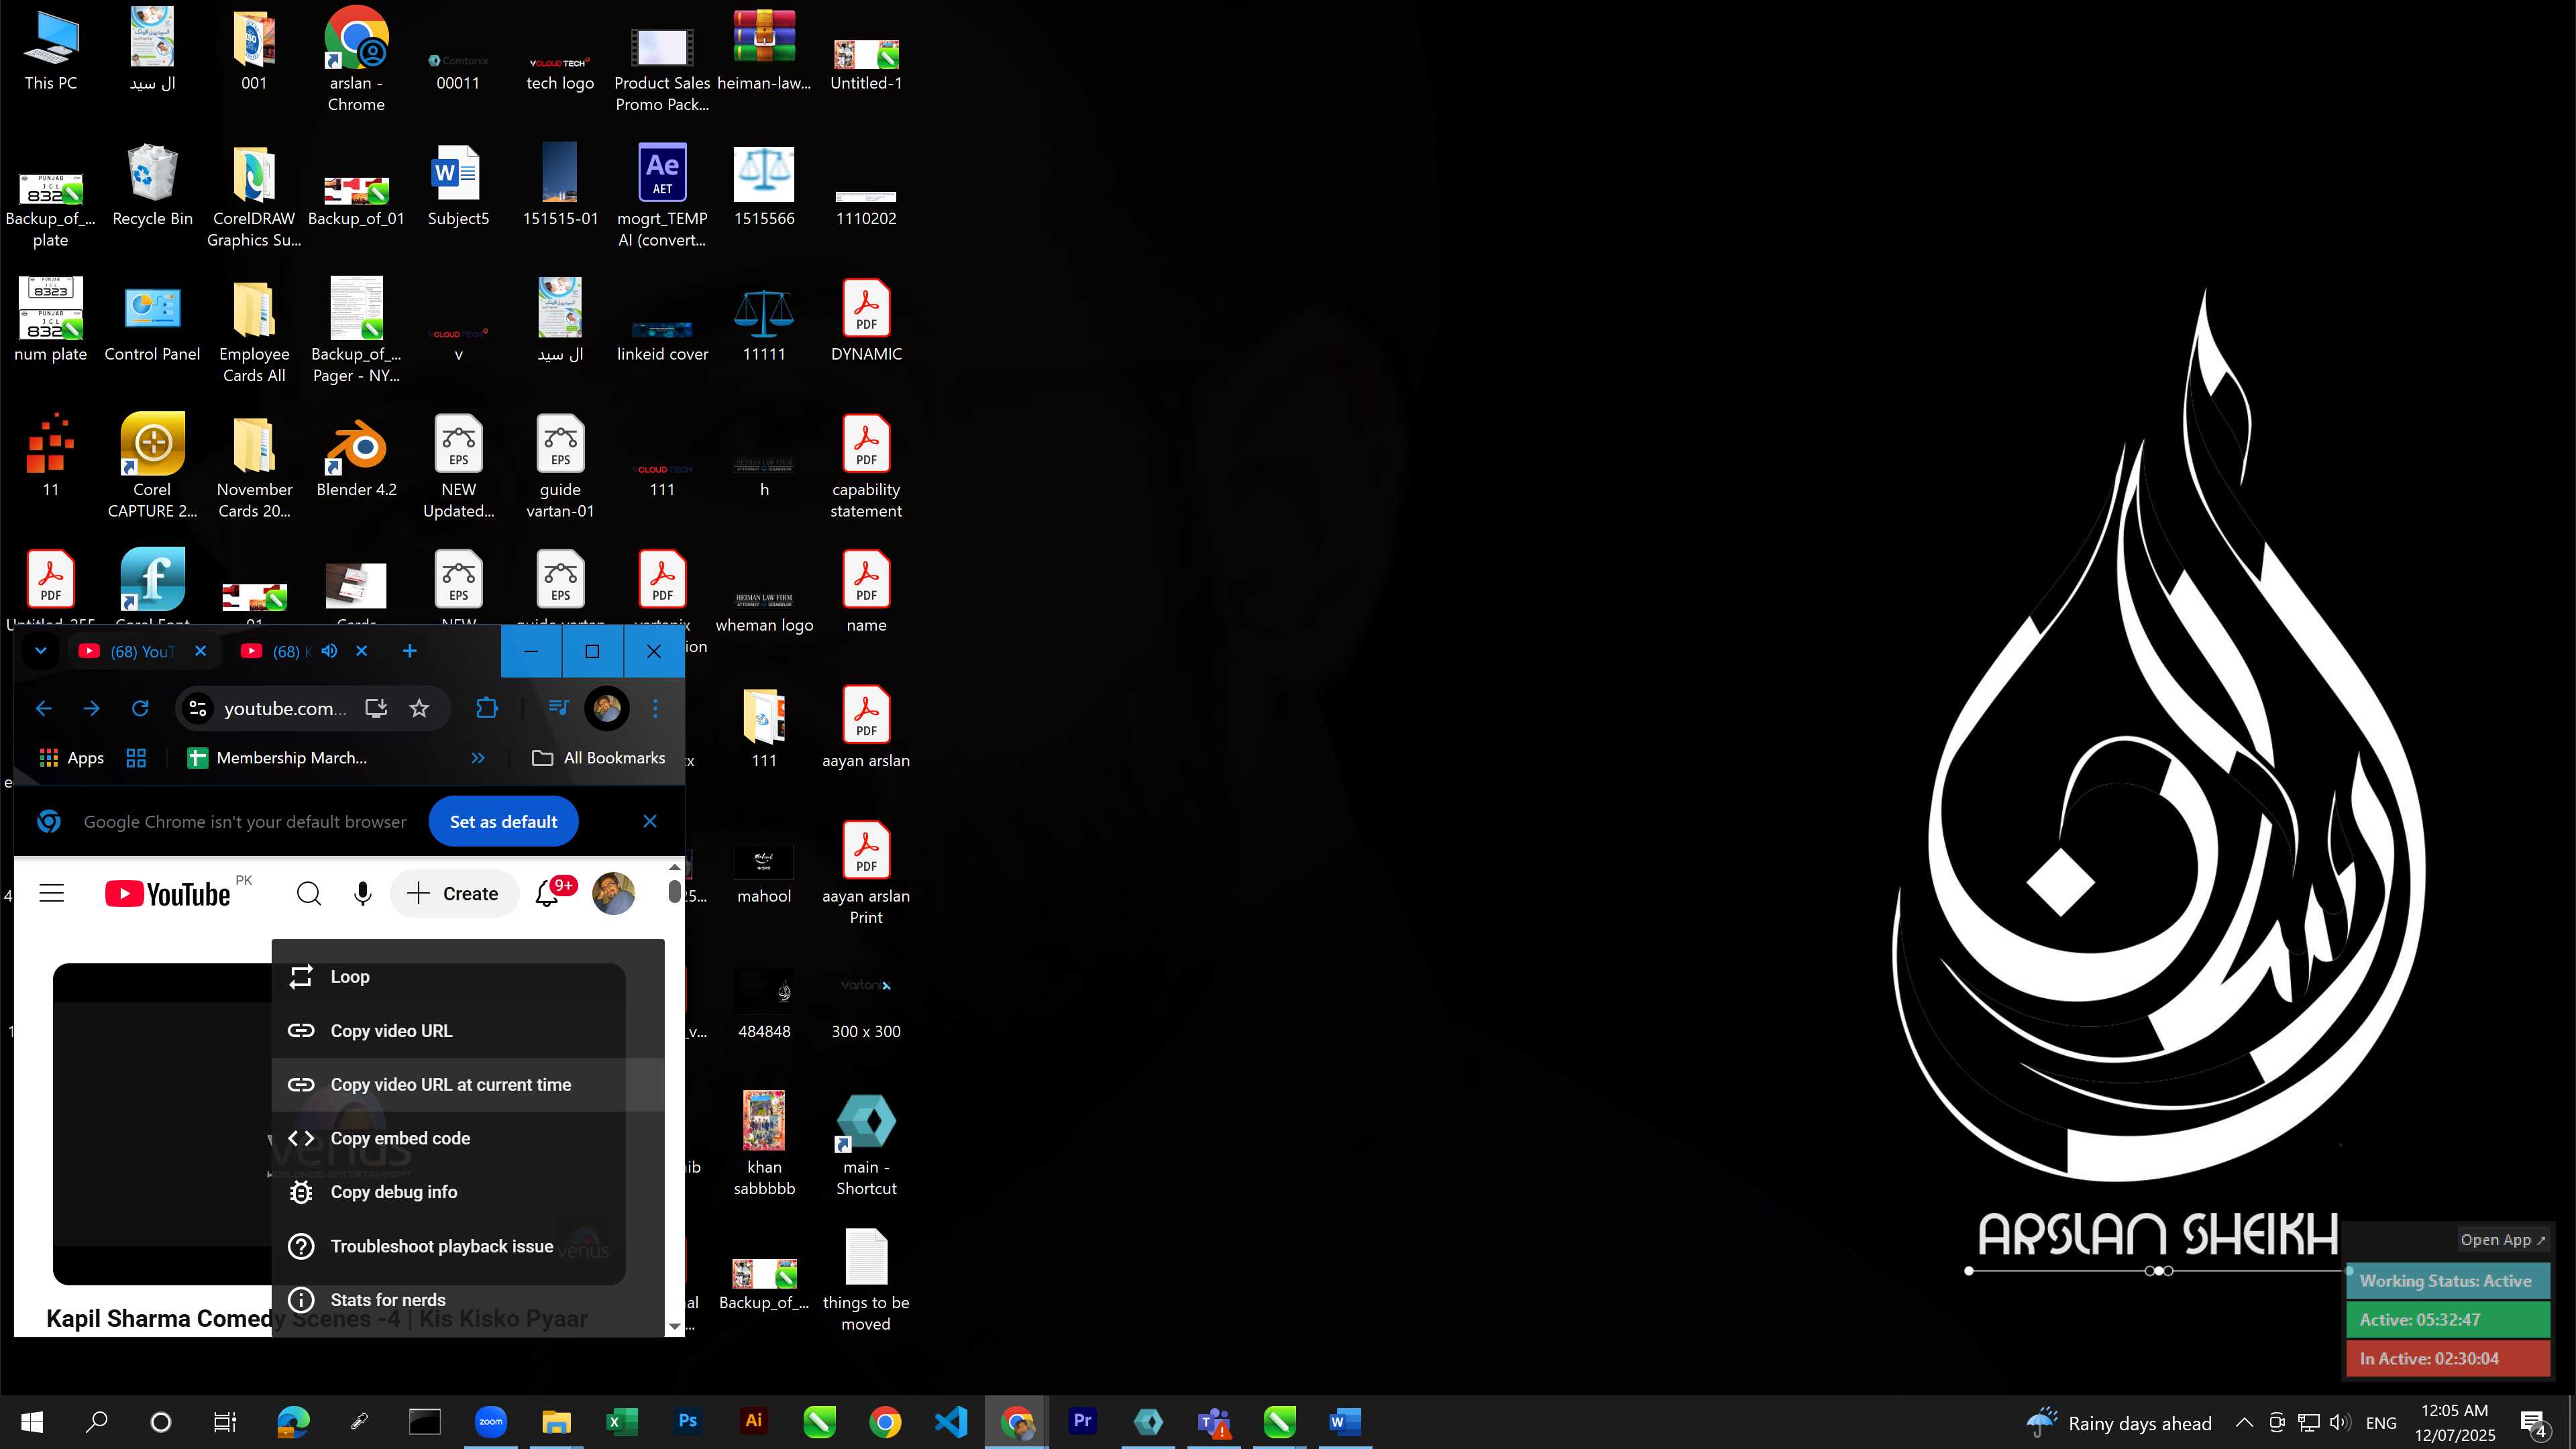Click scrollbar down arrow in Chrome window

point(675,1326)
